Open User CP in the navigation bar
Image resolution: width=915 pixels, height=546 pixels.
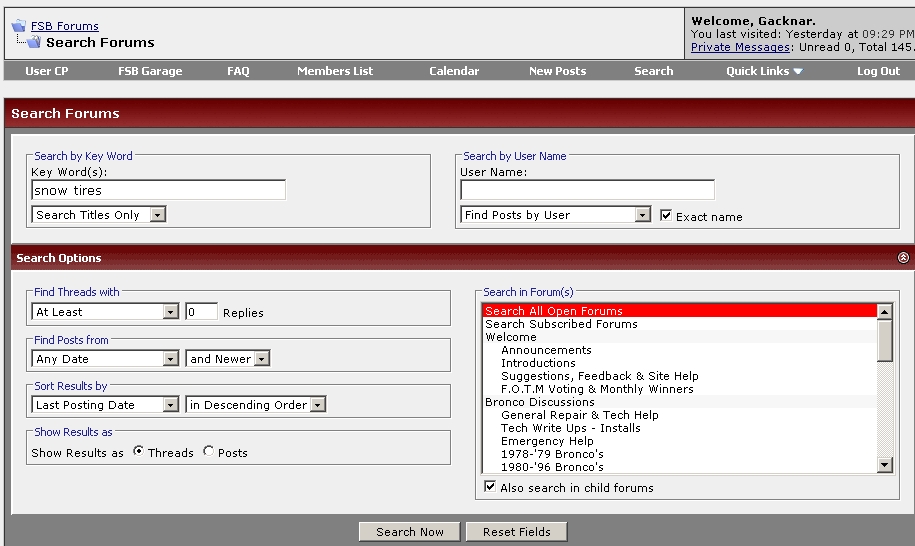pyautogui.click(x=47, y=71)
